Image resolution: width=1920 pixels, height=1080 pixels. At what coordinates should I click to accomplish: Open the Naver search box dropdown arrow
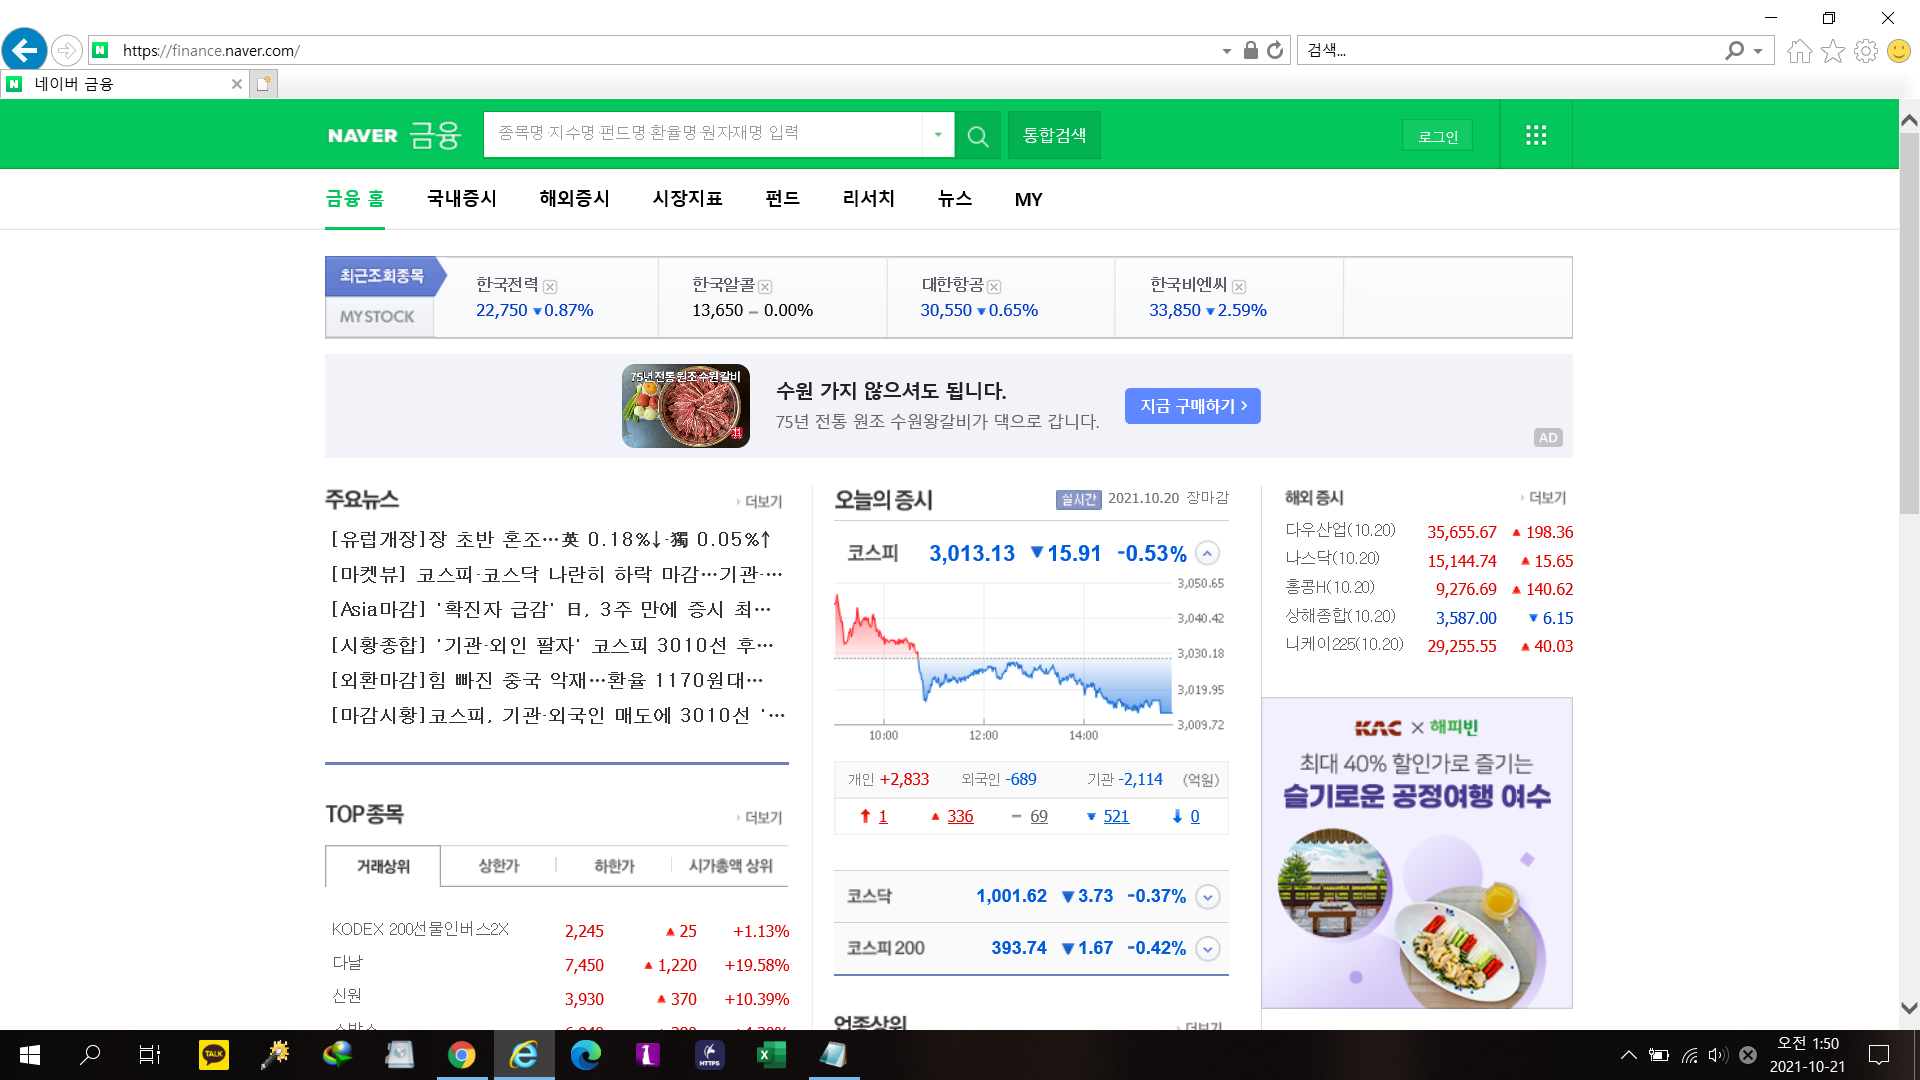[x=938, y=134]
